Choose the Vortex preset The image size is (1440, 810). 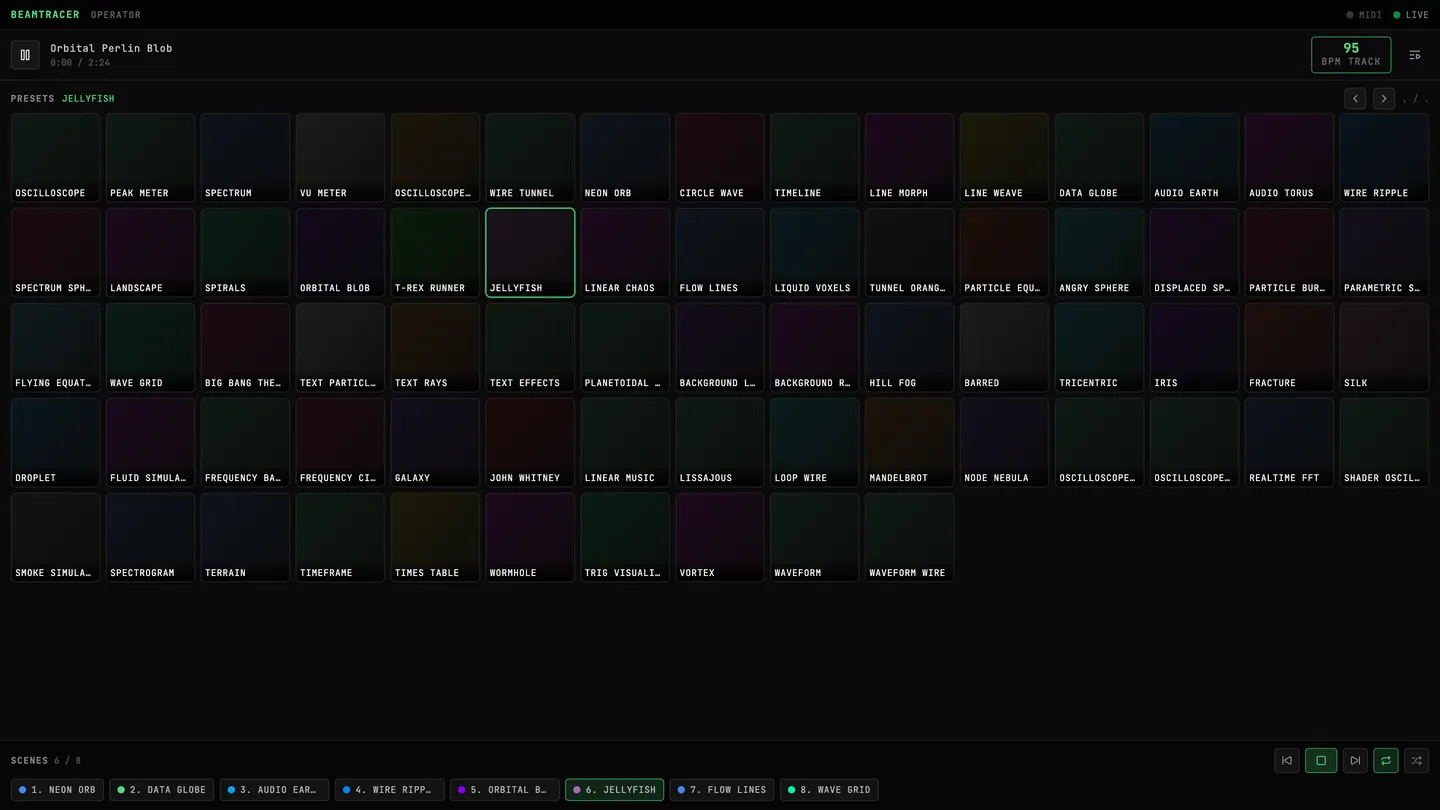tap(720, 538)
